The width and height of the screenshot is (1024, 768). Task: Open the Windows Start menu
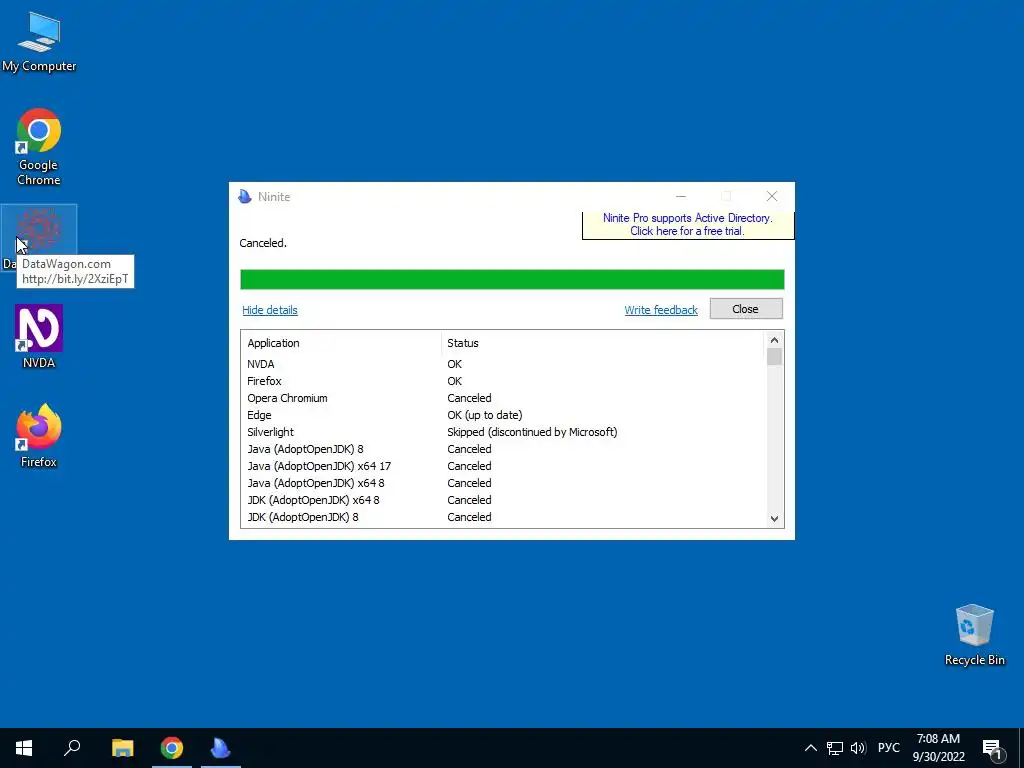pyautogui.click(x=24, y=748)
